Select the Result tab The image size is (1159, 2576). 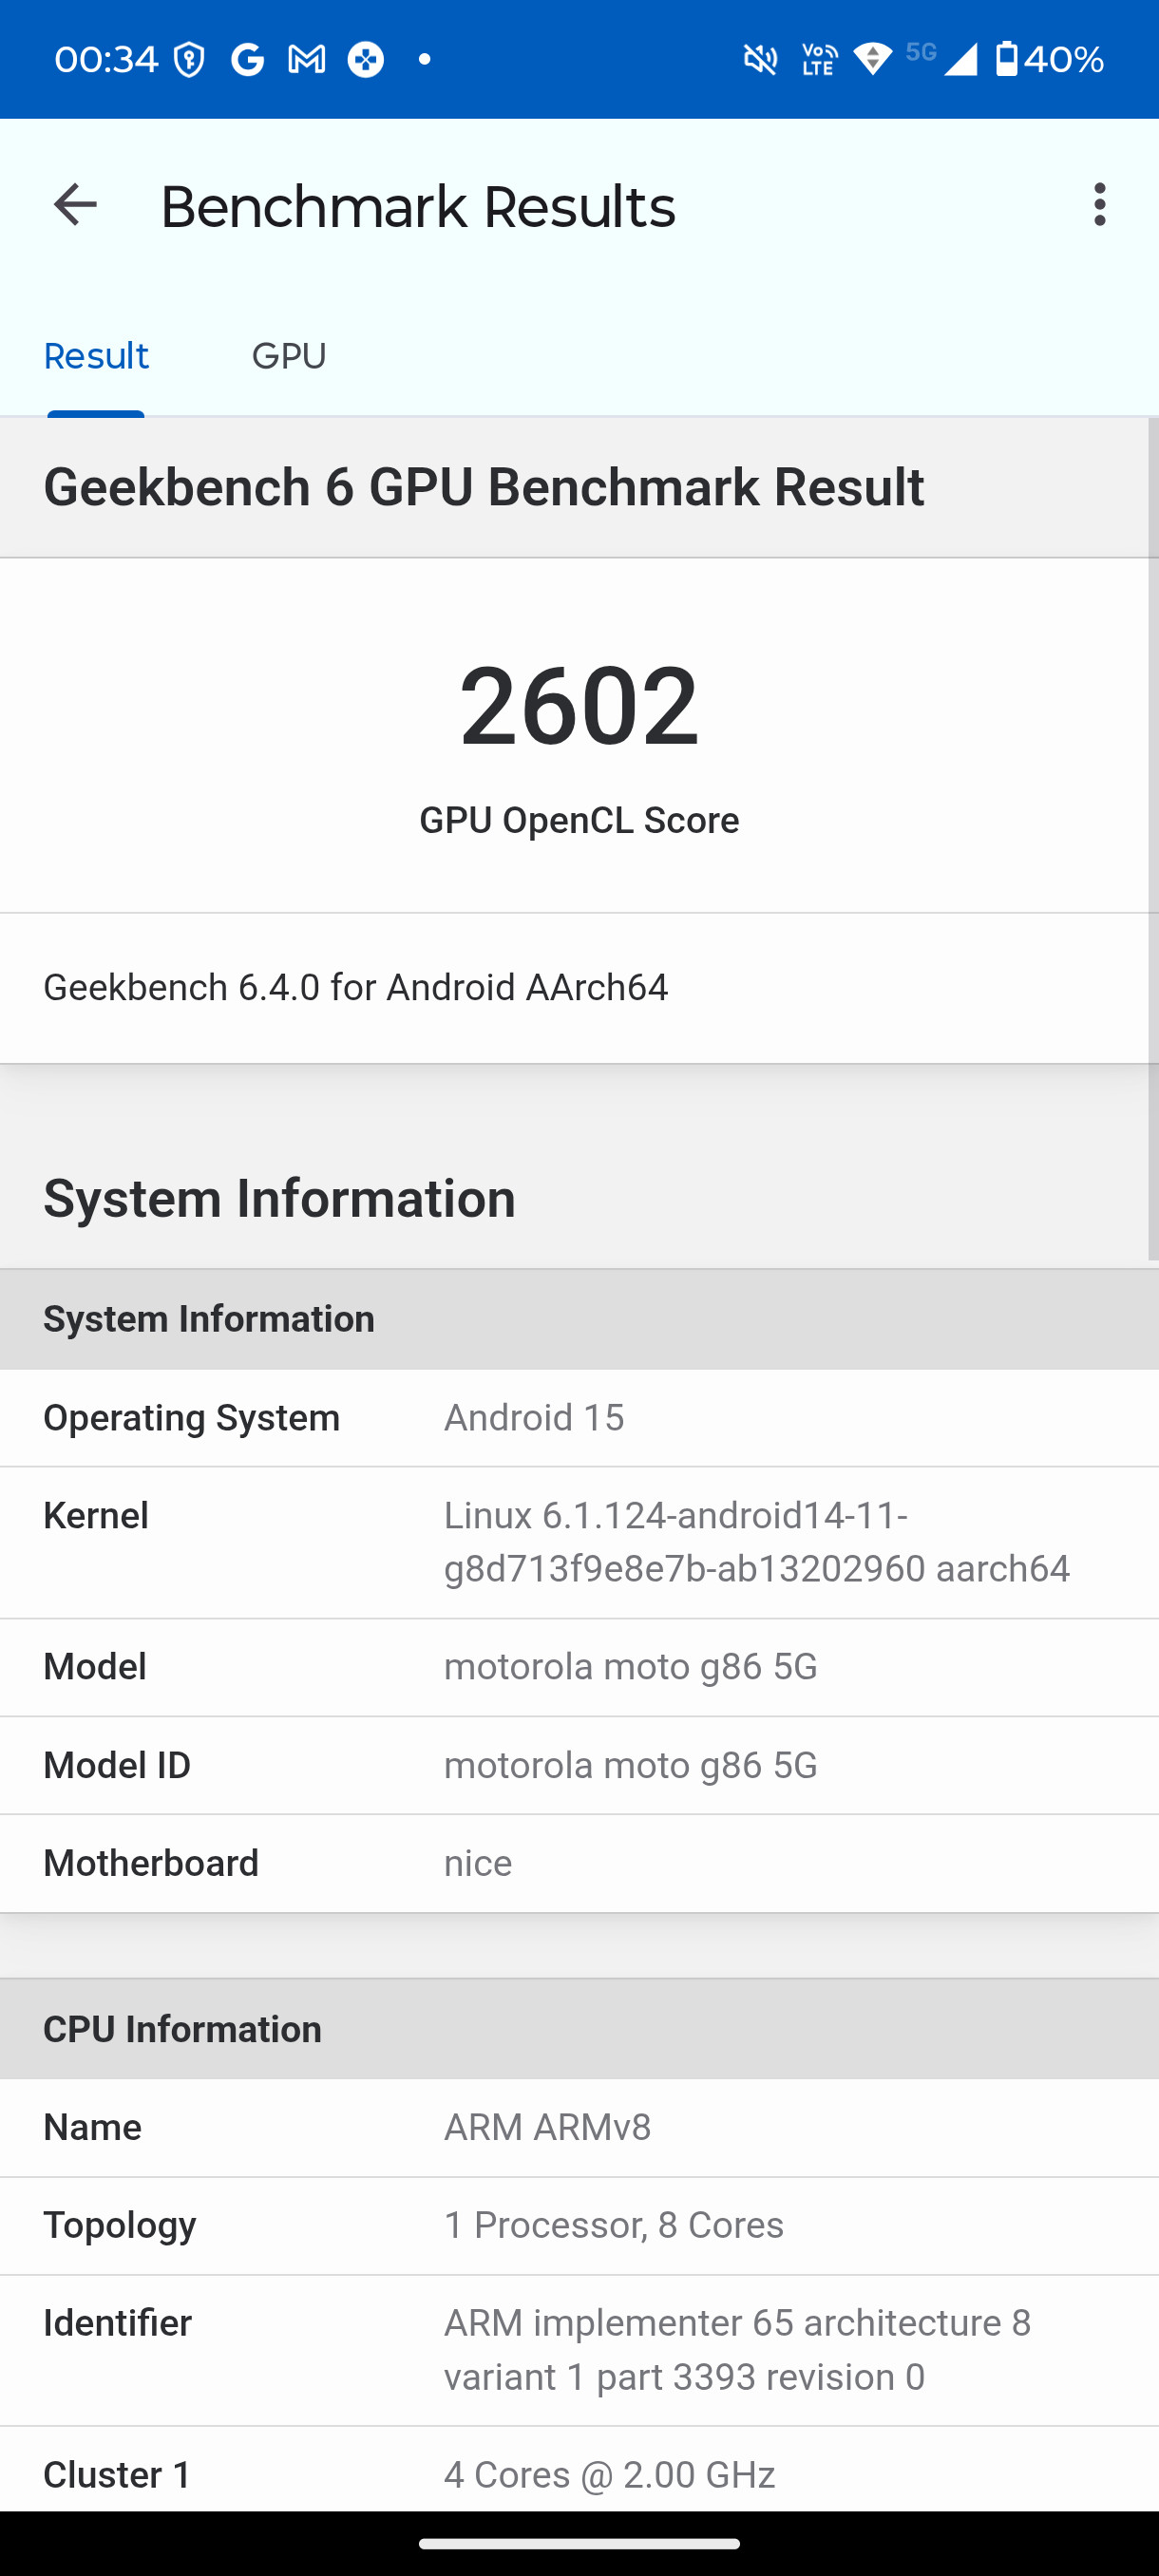[x=96, y=356]
